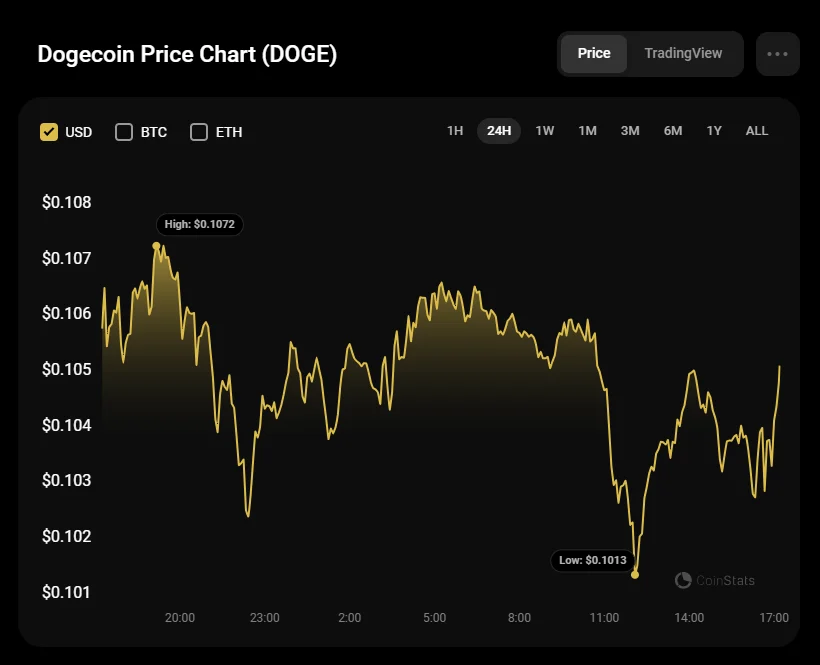The height and width of the screenshot is (665, 820).
Task: Click the Dogecoin Price Chart (DOGE) heading
Action: tap(187, 54)
